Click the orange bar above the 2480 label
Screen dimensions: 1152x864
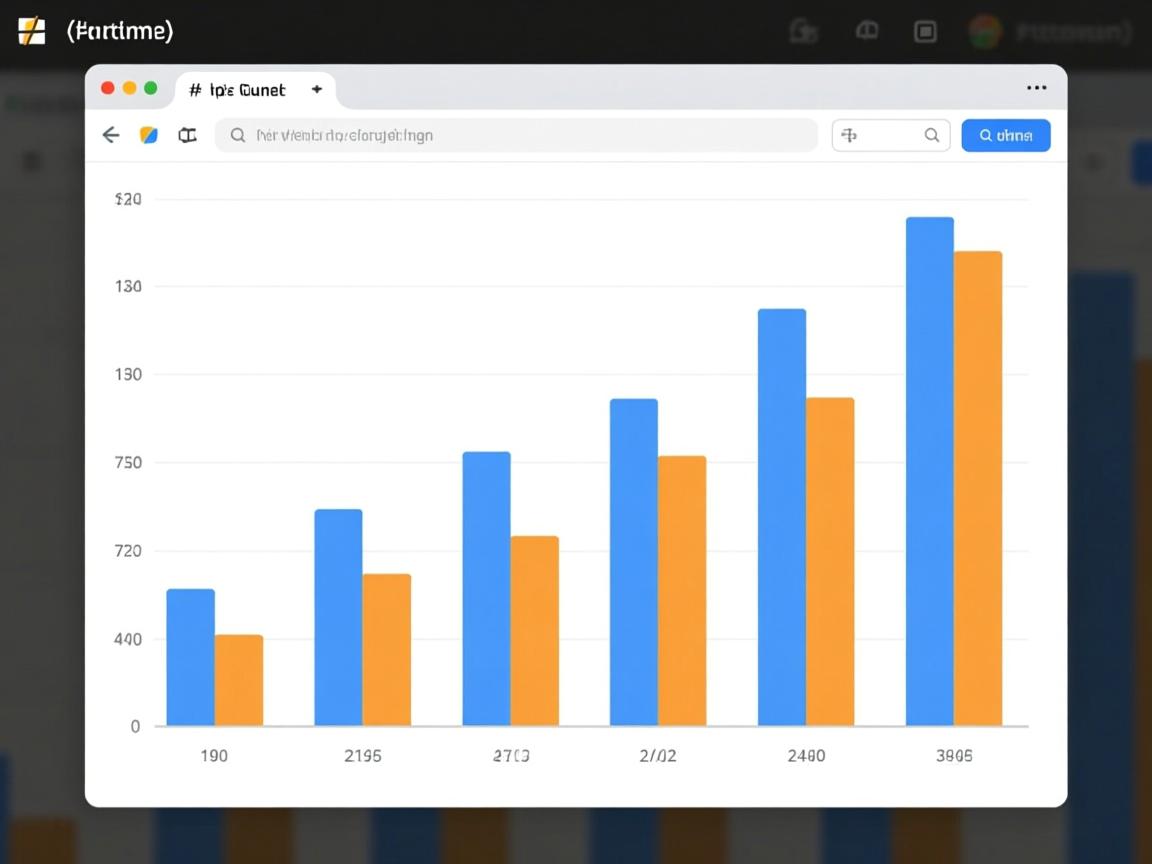[830, 561]
